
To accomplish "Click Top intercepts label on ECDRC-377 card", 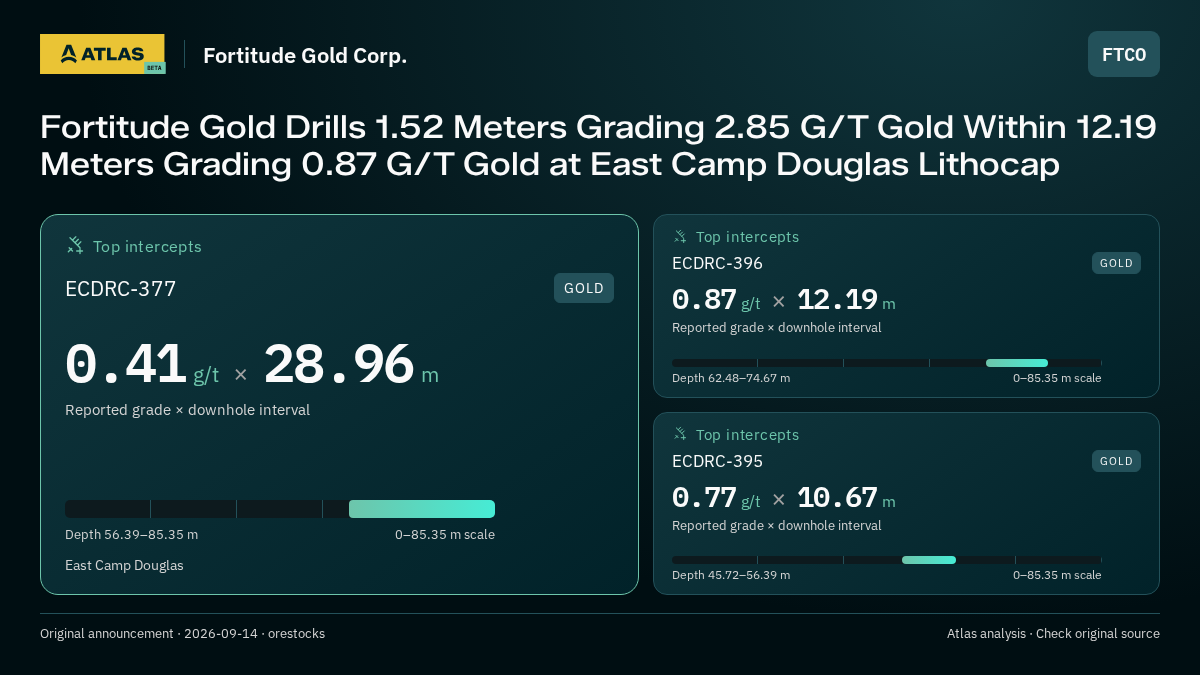I will point(147,246).
